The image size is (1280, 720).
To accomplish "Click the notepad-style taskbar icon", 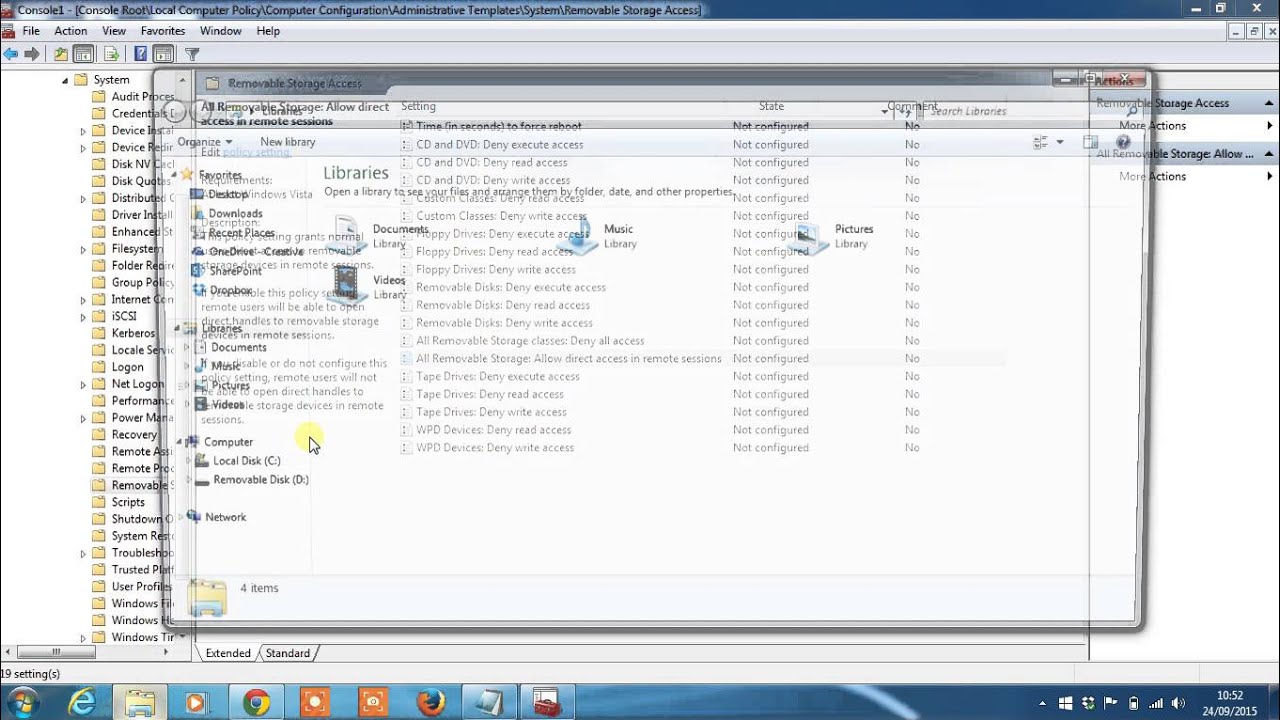I will point(489,703).
